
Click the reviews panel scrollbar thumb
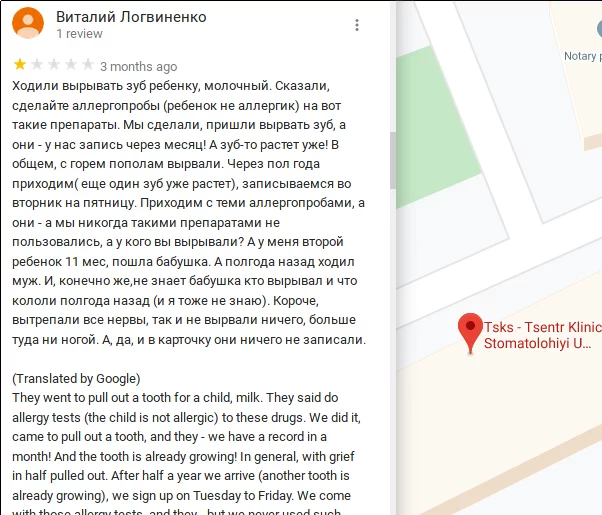point(392,160)
